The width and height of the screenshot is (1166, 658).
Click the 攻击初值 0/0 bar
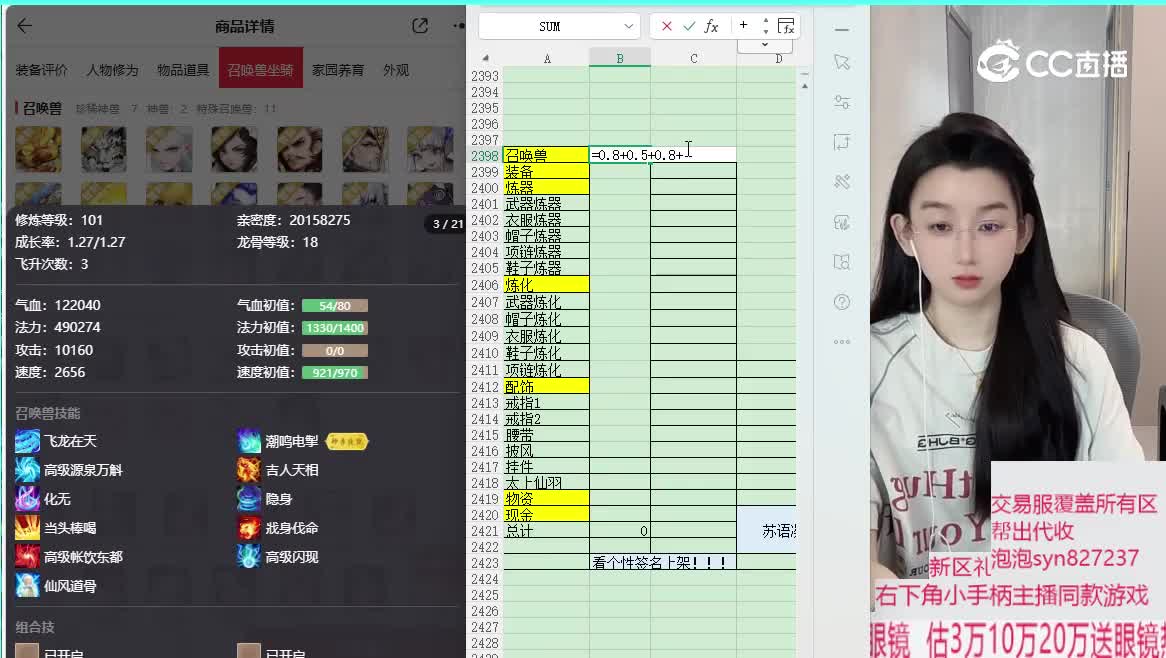click(335, 350)
